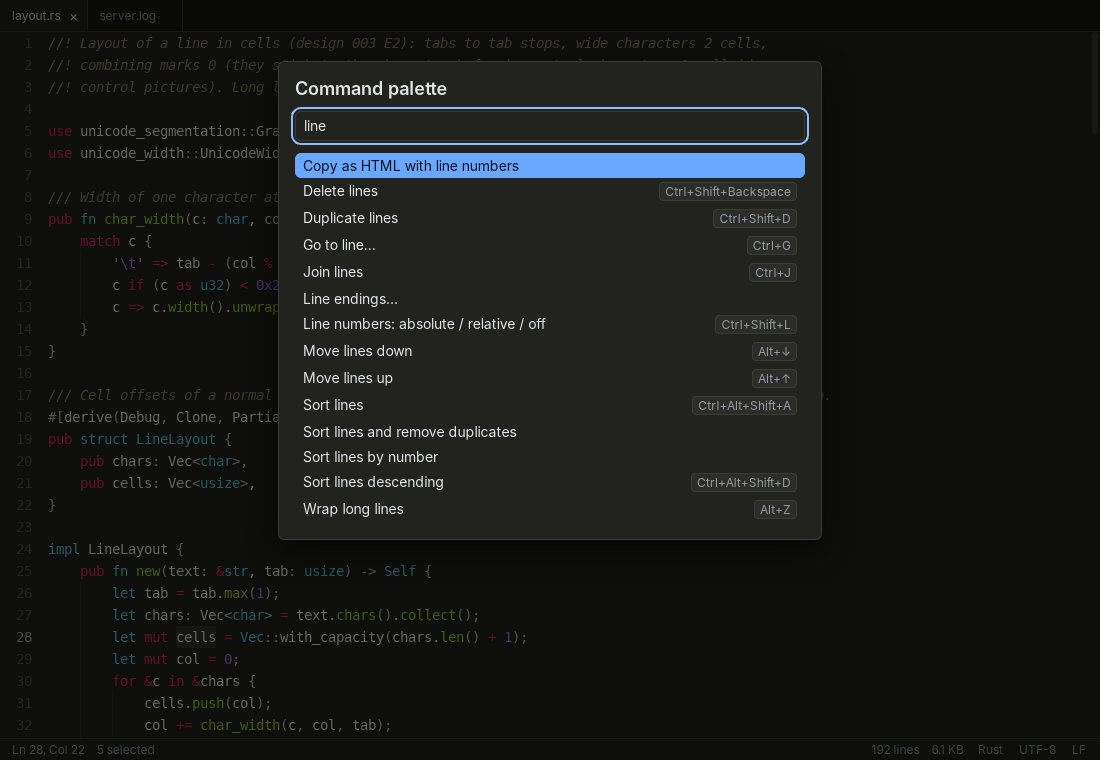Click the match c { code line
The image size is (1100, 760).
tap(116, 241)
